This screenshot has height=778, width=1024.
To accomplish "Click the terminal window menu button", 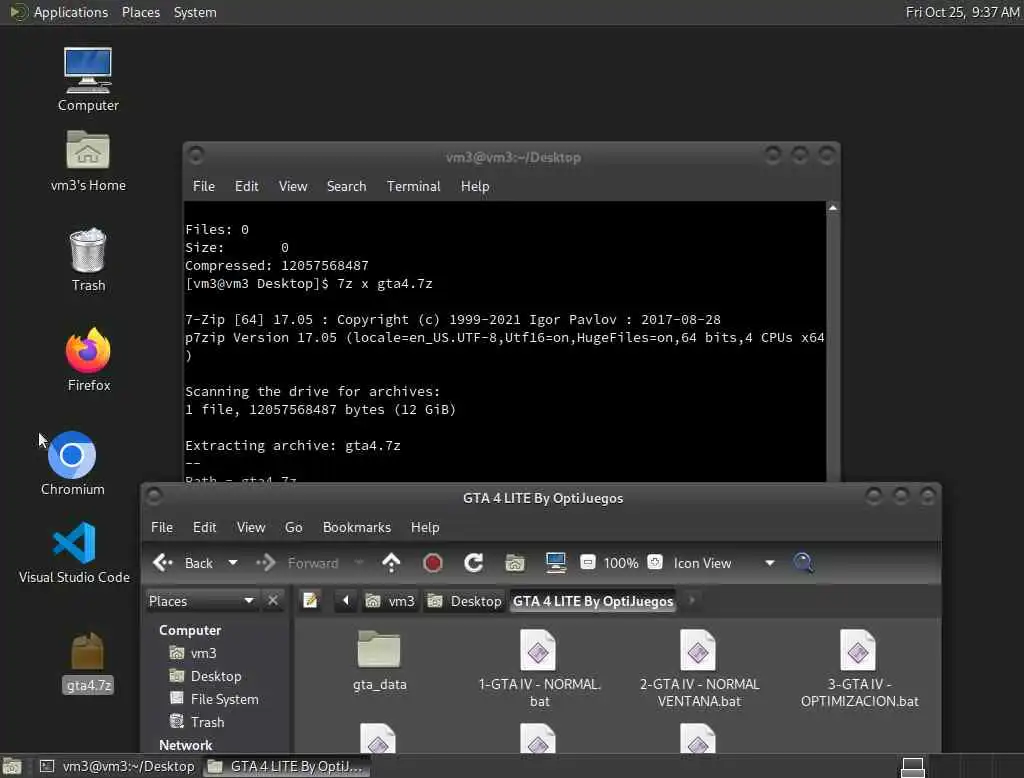I will click(195, 156).
